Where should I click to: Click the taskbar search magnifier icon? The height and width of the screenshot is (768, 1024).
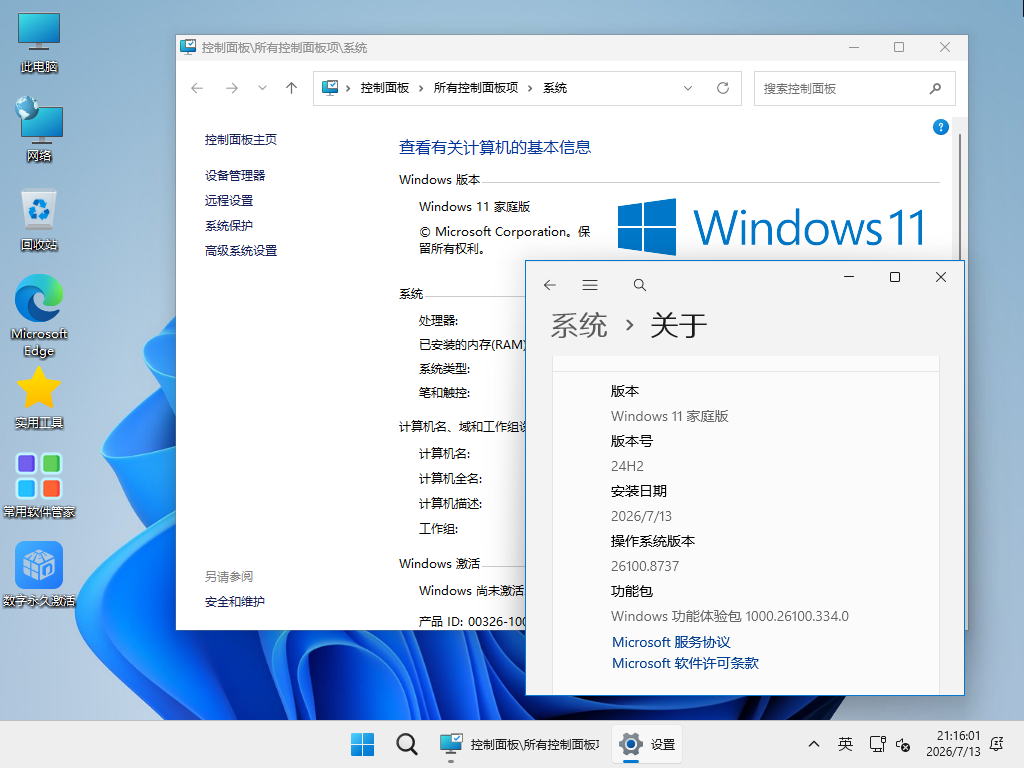(x=406, y=744)
